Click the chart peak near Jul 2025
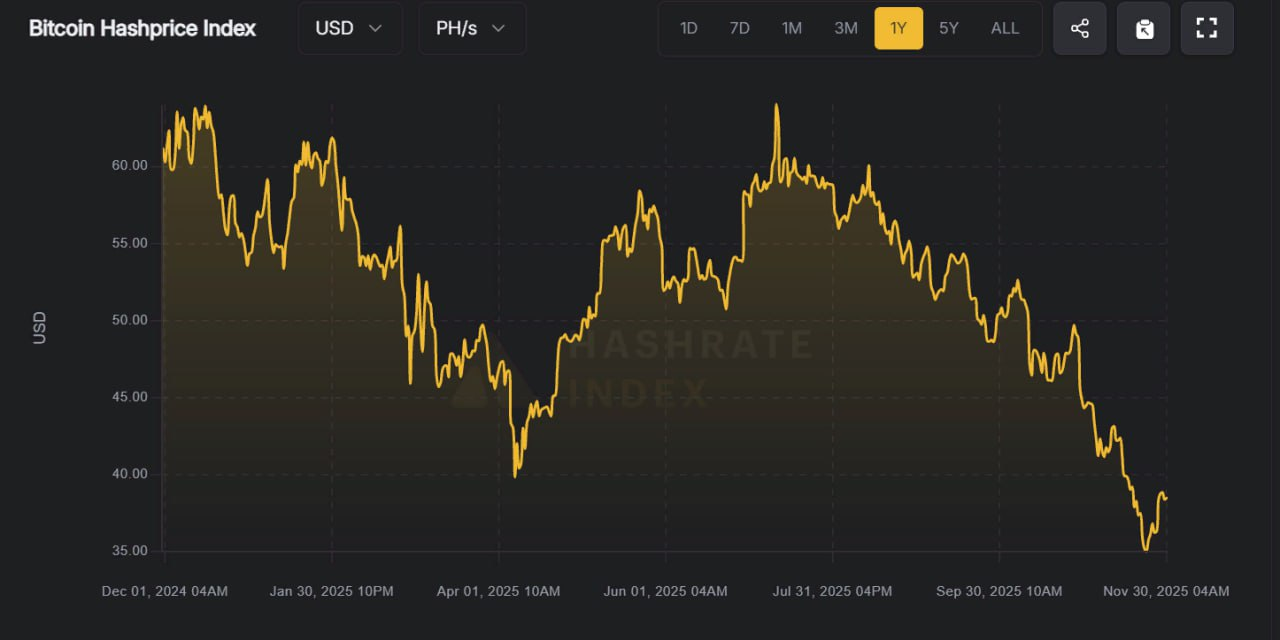The height and width of the screenshot is (640, 1280). pyautogui.click(x=776, y=106)
